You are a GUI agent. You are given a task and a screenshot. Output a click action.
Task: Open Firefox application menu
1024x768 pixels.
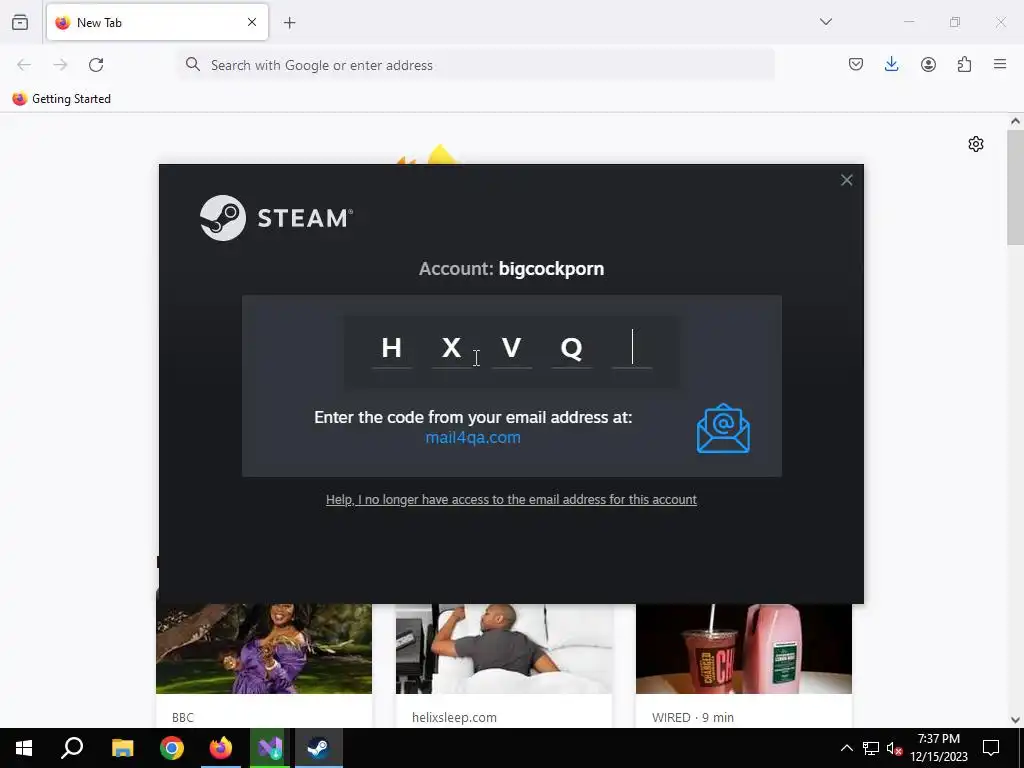pos(1000,64)
